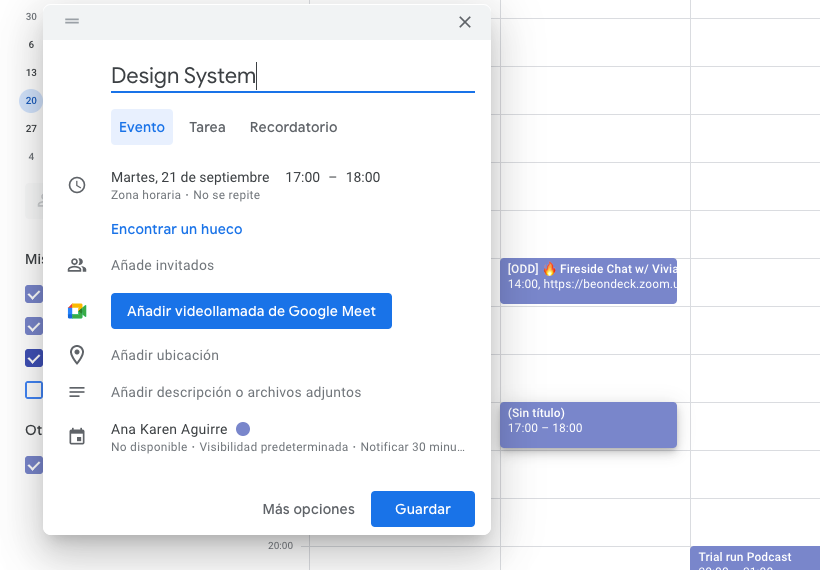Click Encontrar un hueco link
The image size is (820, 570).
pyautogui.click(x=176, y=229)
